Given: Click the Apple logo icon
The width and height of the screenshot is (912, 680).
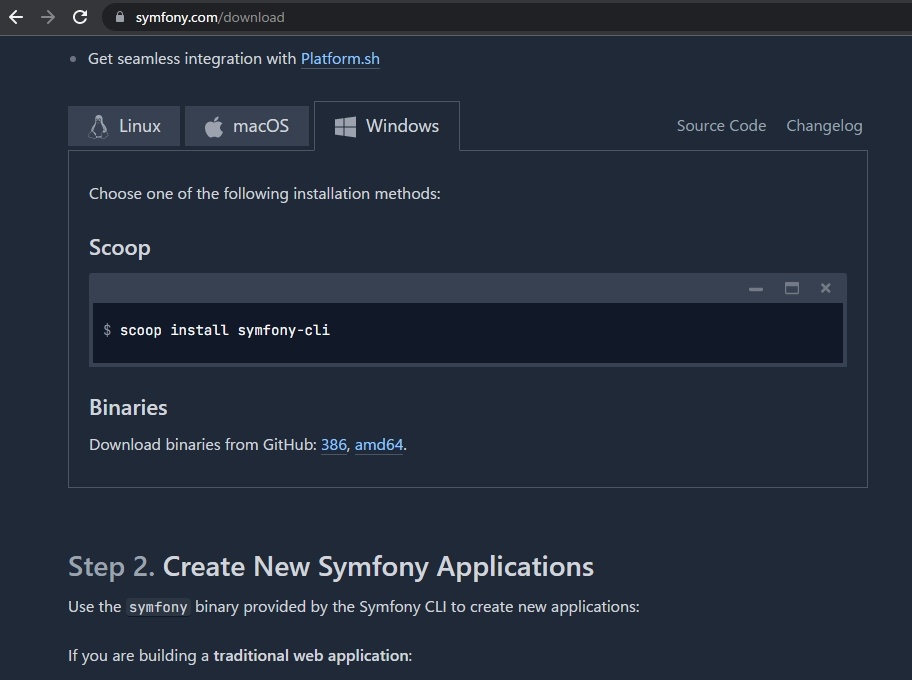Looking at the screenshot, I should point(213,127).
